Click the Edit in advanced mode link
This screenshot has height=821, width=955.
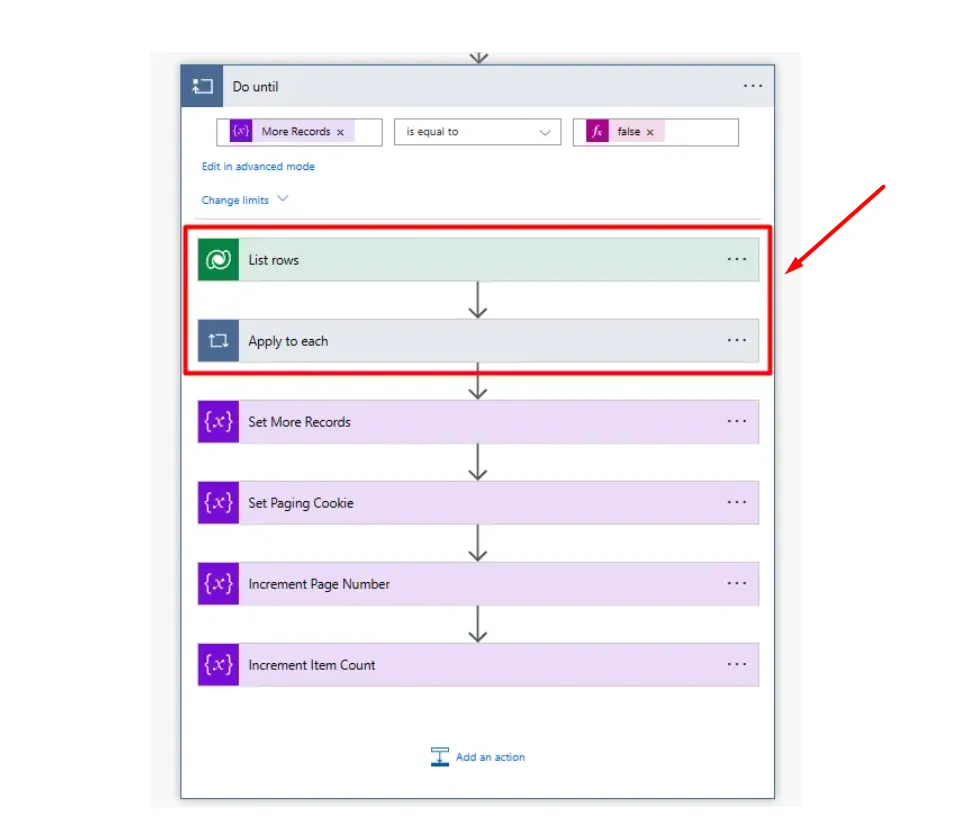pos(258,166)
